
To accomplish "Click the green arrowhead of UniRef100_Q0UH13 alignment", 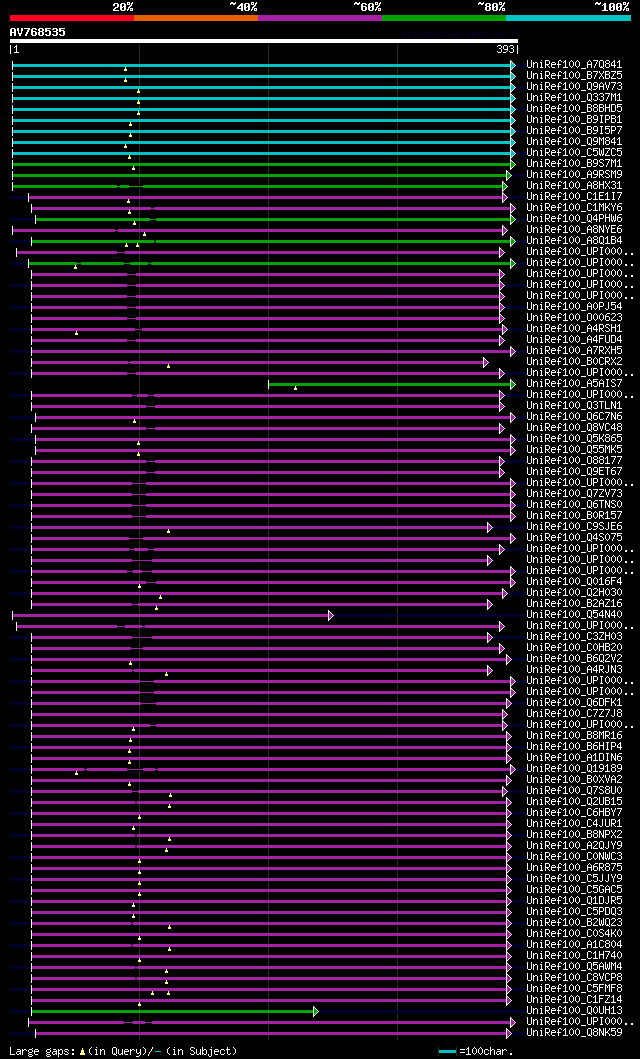I will [x=315, y=1011].
